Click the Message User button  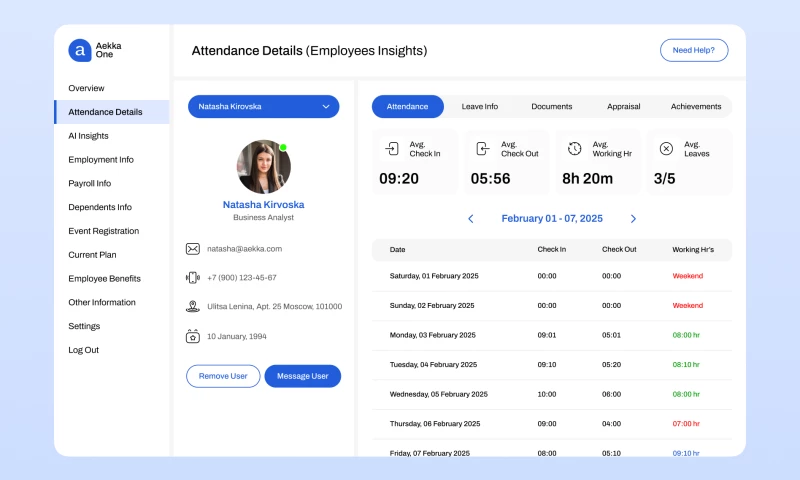303,376
